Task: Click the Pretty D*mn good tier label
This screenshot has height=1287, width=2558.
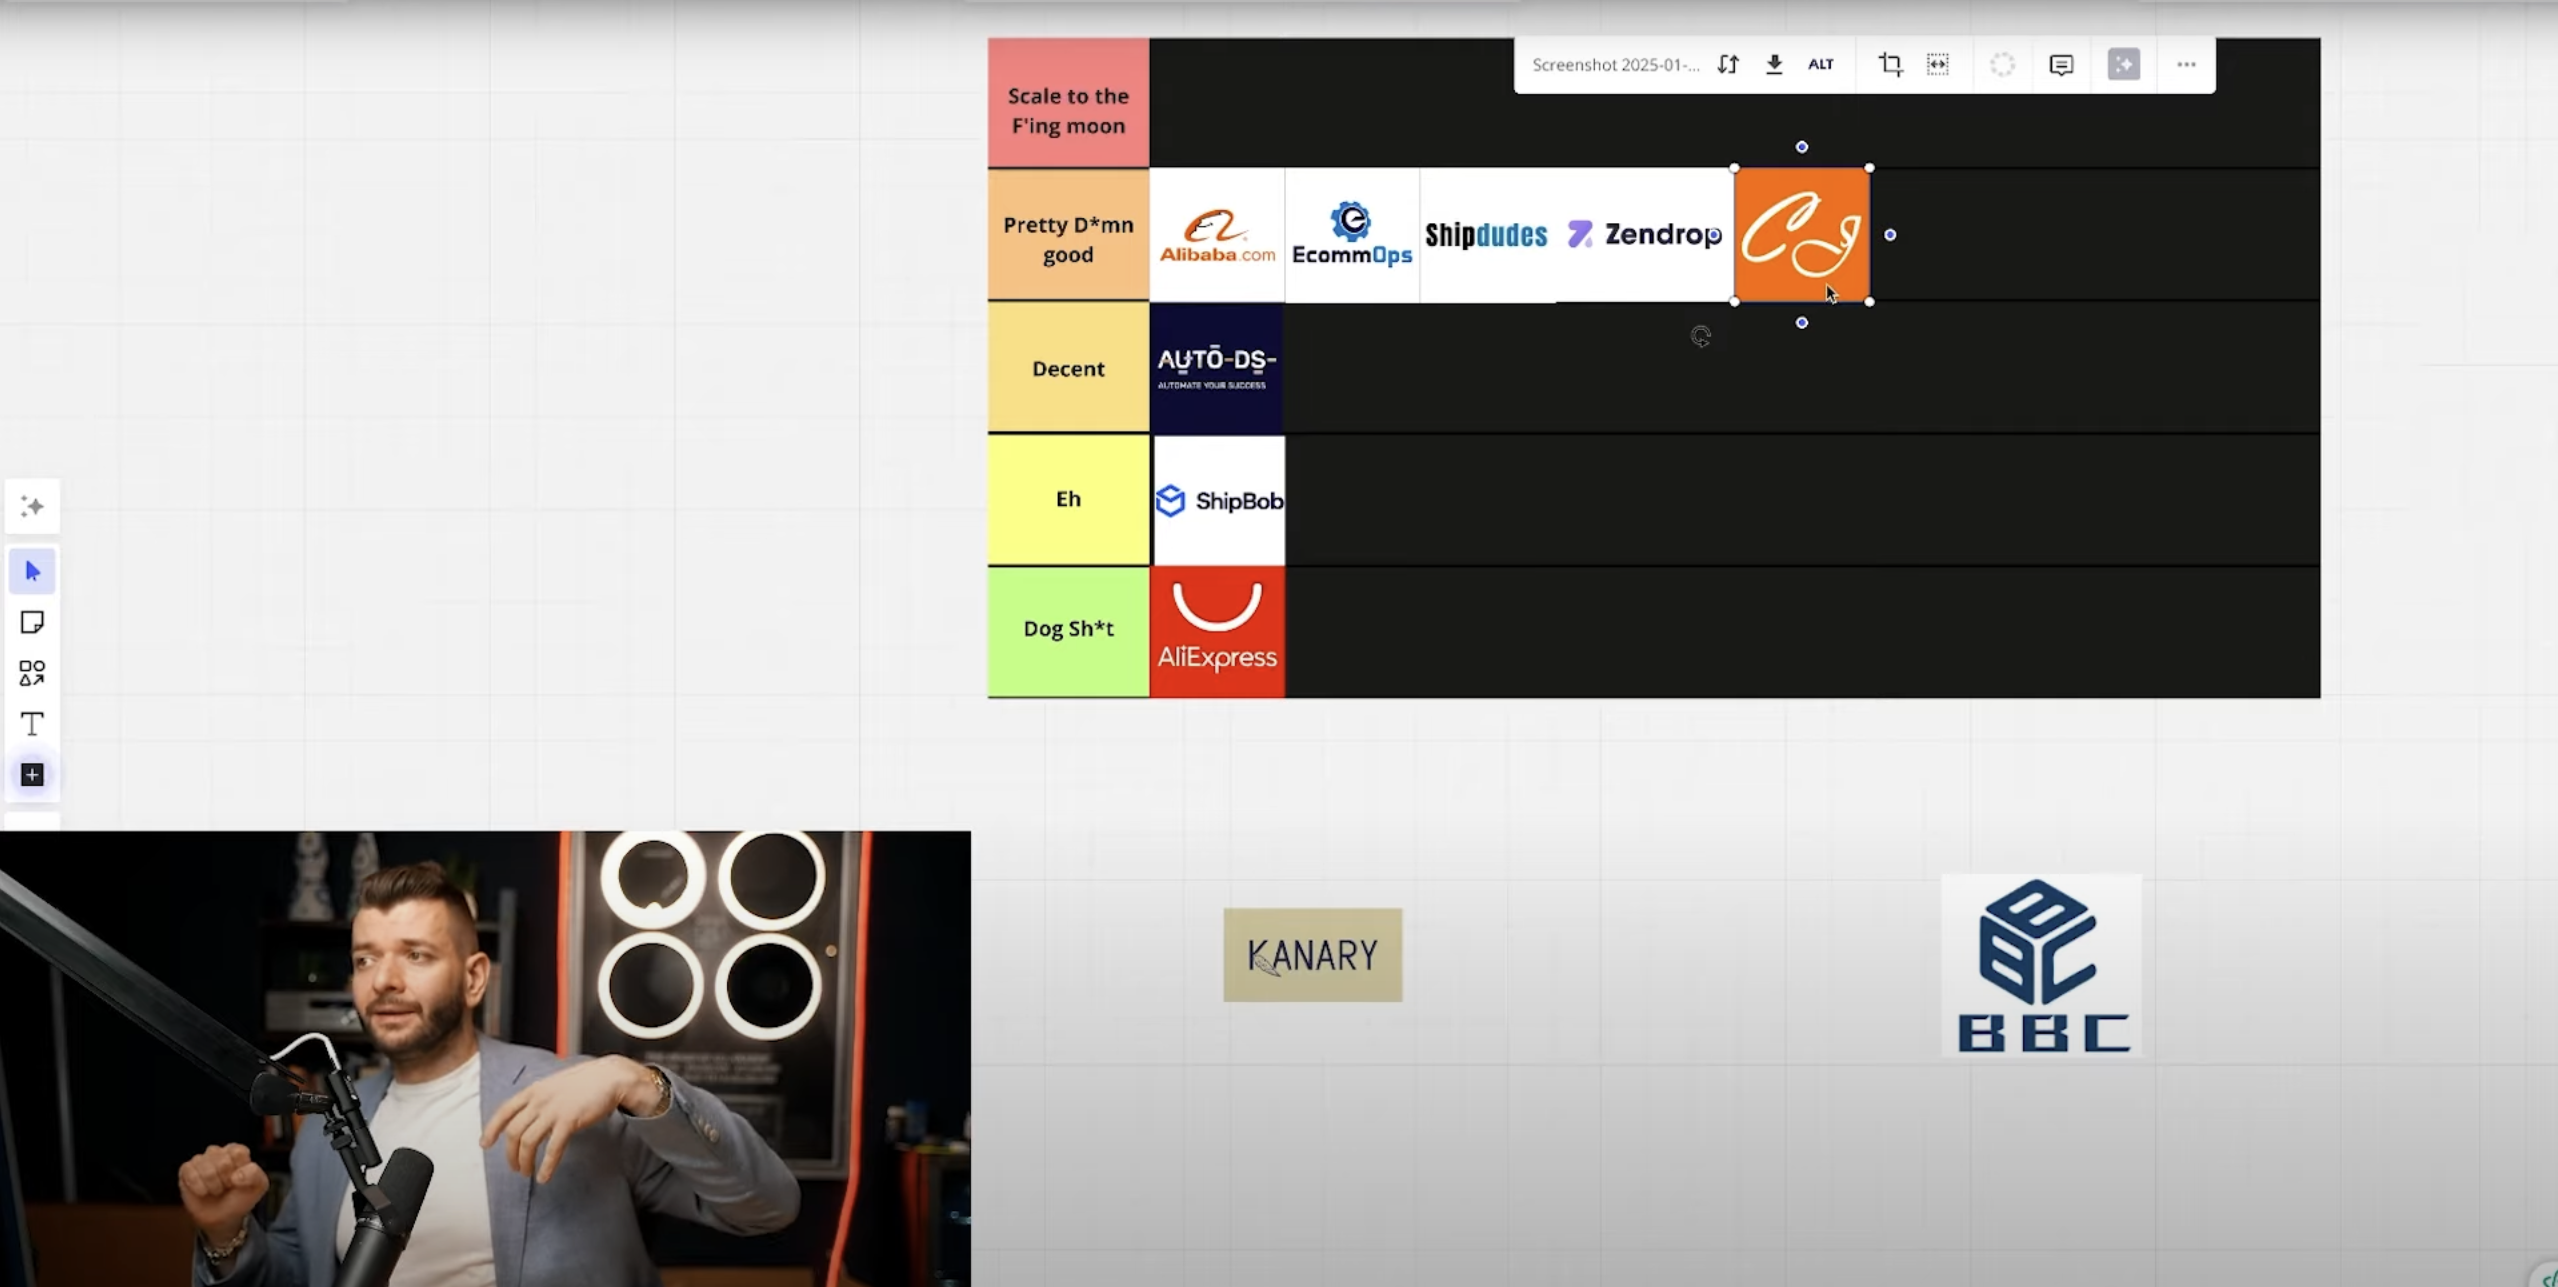Action: pyautogui.click(x=1068, y=235)
